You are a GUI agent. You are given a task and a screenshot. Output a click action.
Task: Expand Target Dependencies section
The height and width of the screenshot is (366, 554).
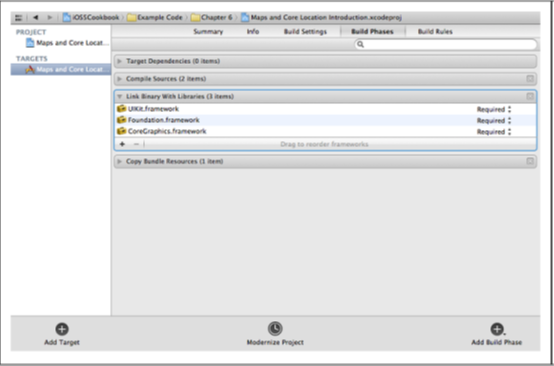[x=120, y=61]
